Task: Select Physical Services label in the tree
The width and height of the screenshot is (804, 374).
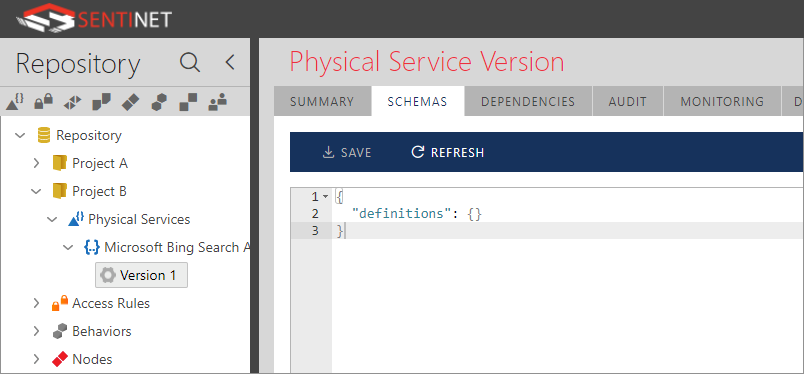Action: point(139,220)
